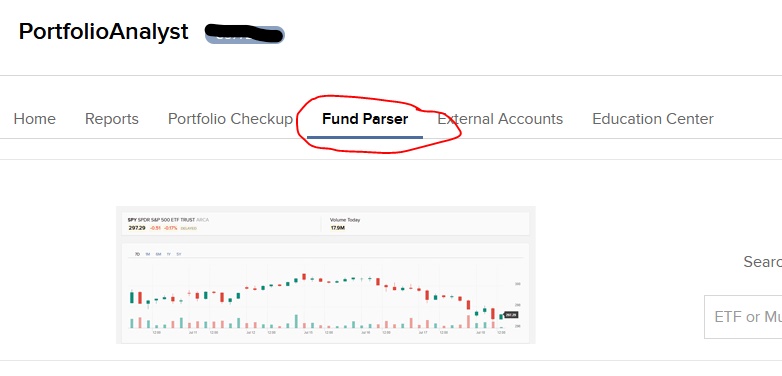
Task: Click the 297.29 last price in chart header
Action: click(137, 228)
